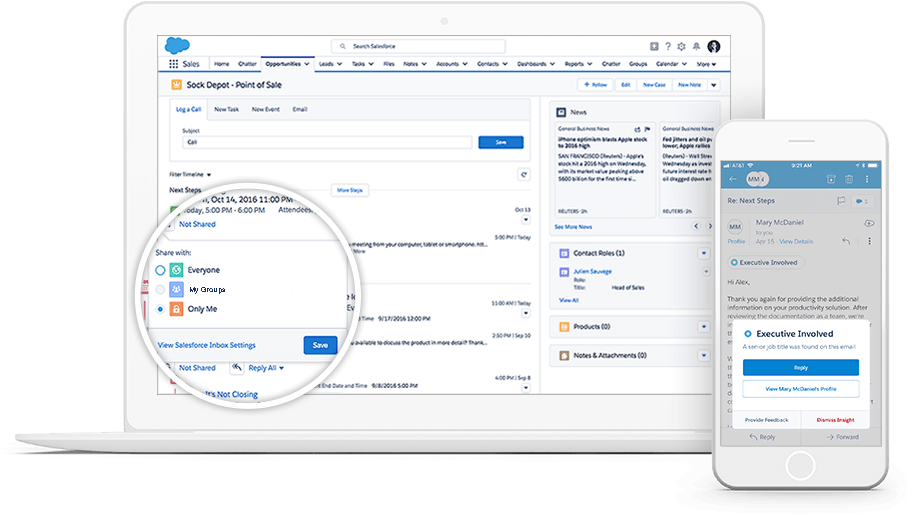Click the New Note button
907x514 pixels.
point(689,85)
